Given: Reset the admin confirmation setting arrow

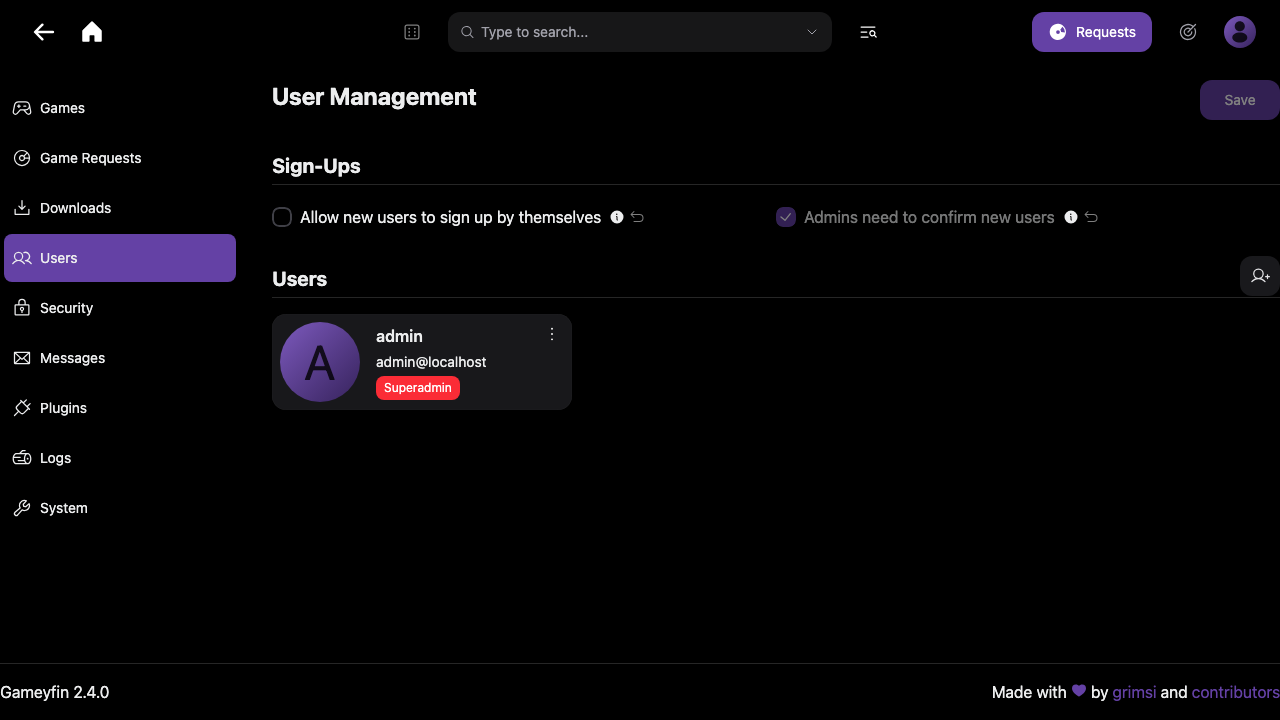Looking at the screenshot, I should [1091, 217].
